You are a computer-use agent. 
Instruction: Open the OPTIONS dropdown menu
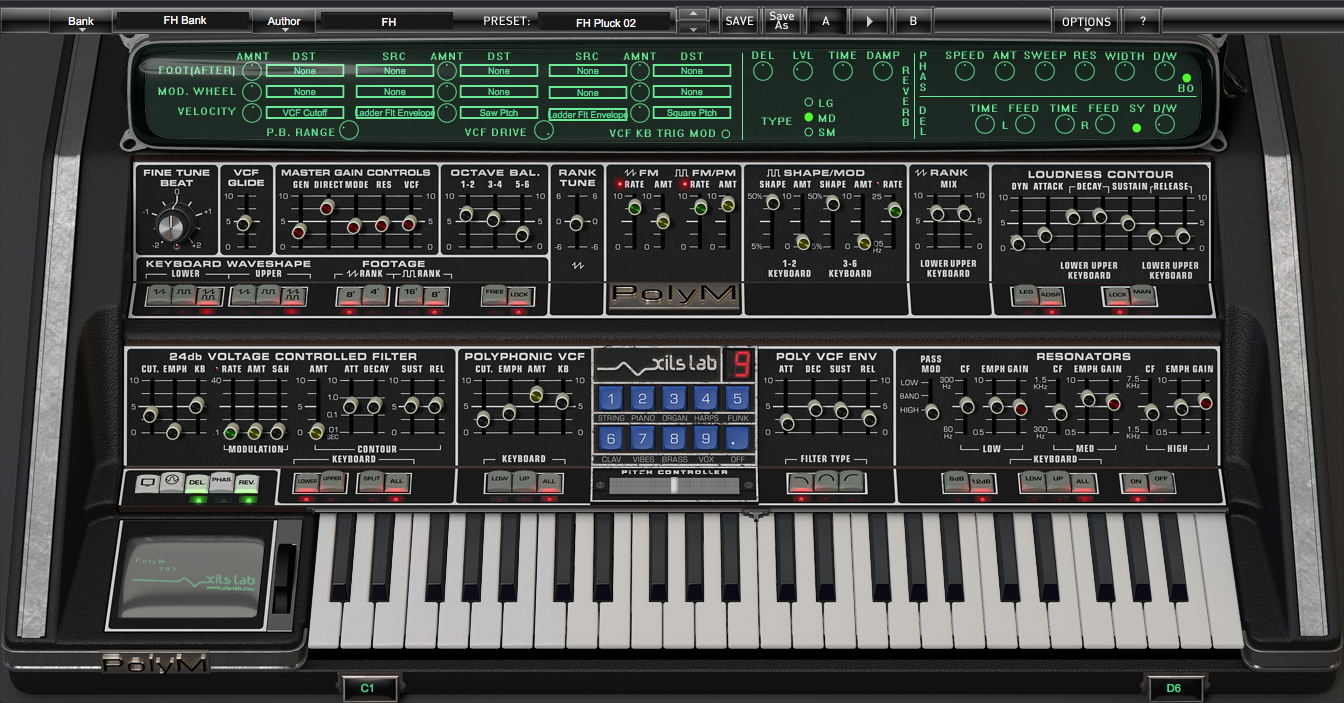[1086, 21]
